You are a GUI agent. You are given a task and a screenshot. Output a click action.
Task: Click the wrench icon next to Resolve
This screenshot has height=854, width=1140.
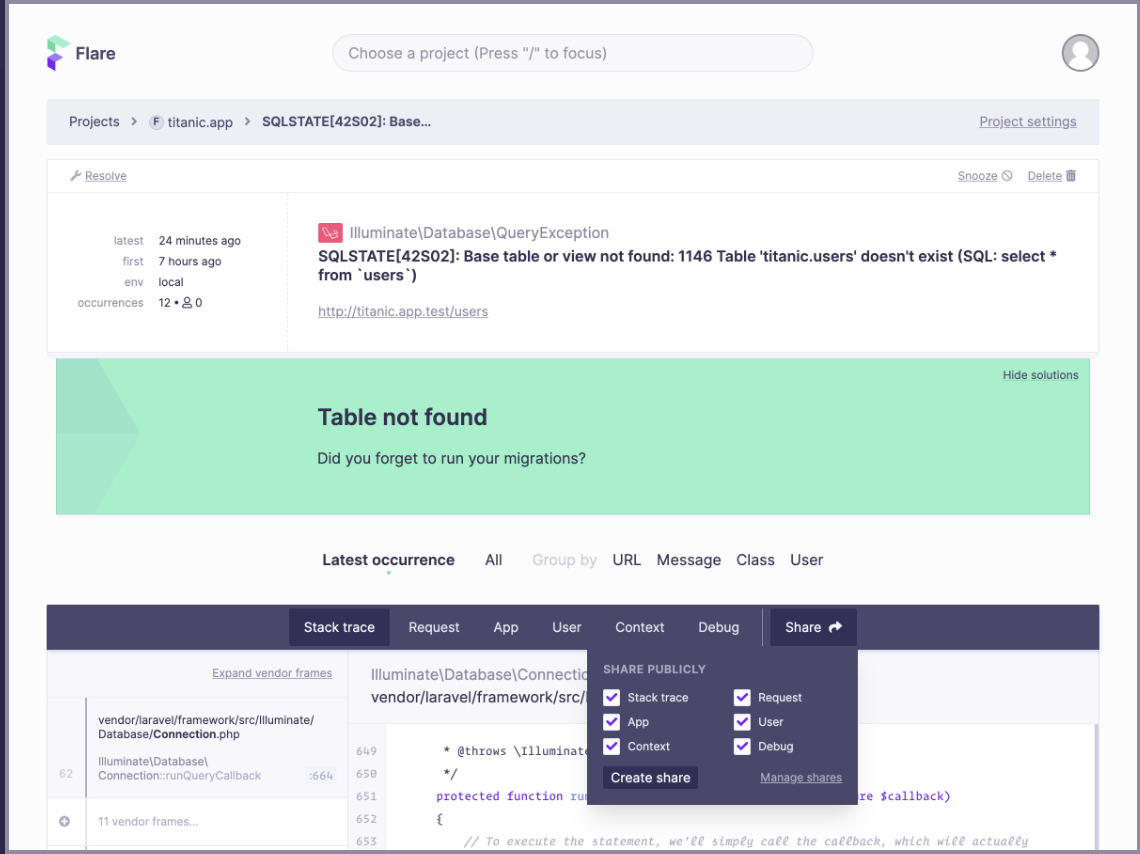[x=74, y=175]
